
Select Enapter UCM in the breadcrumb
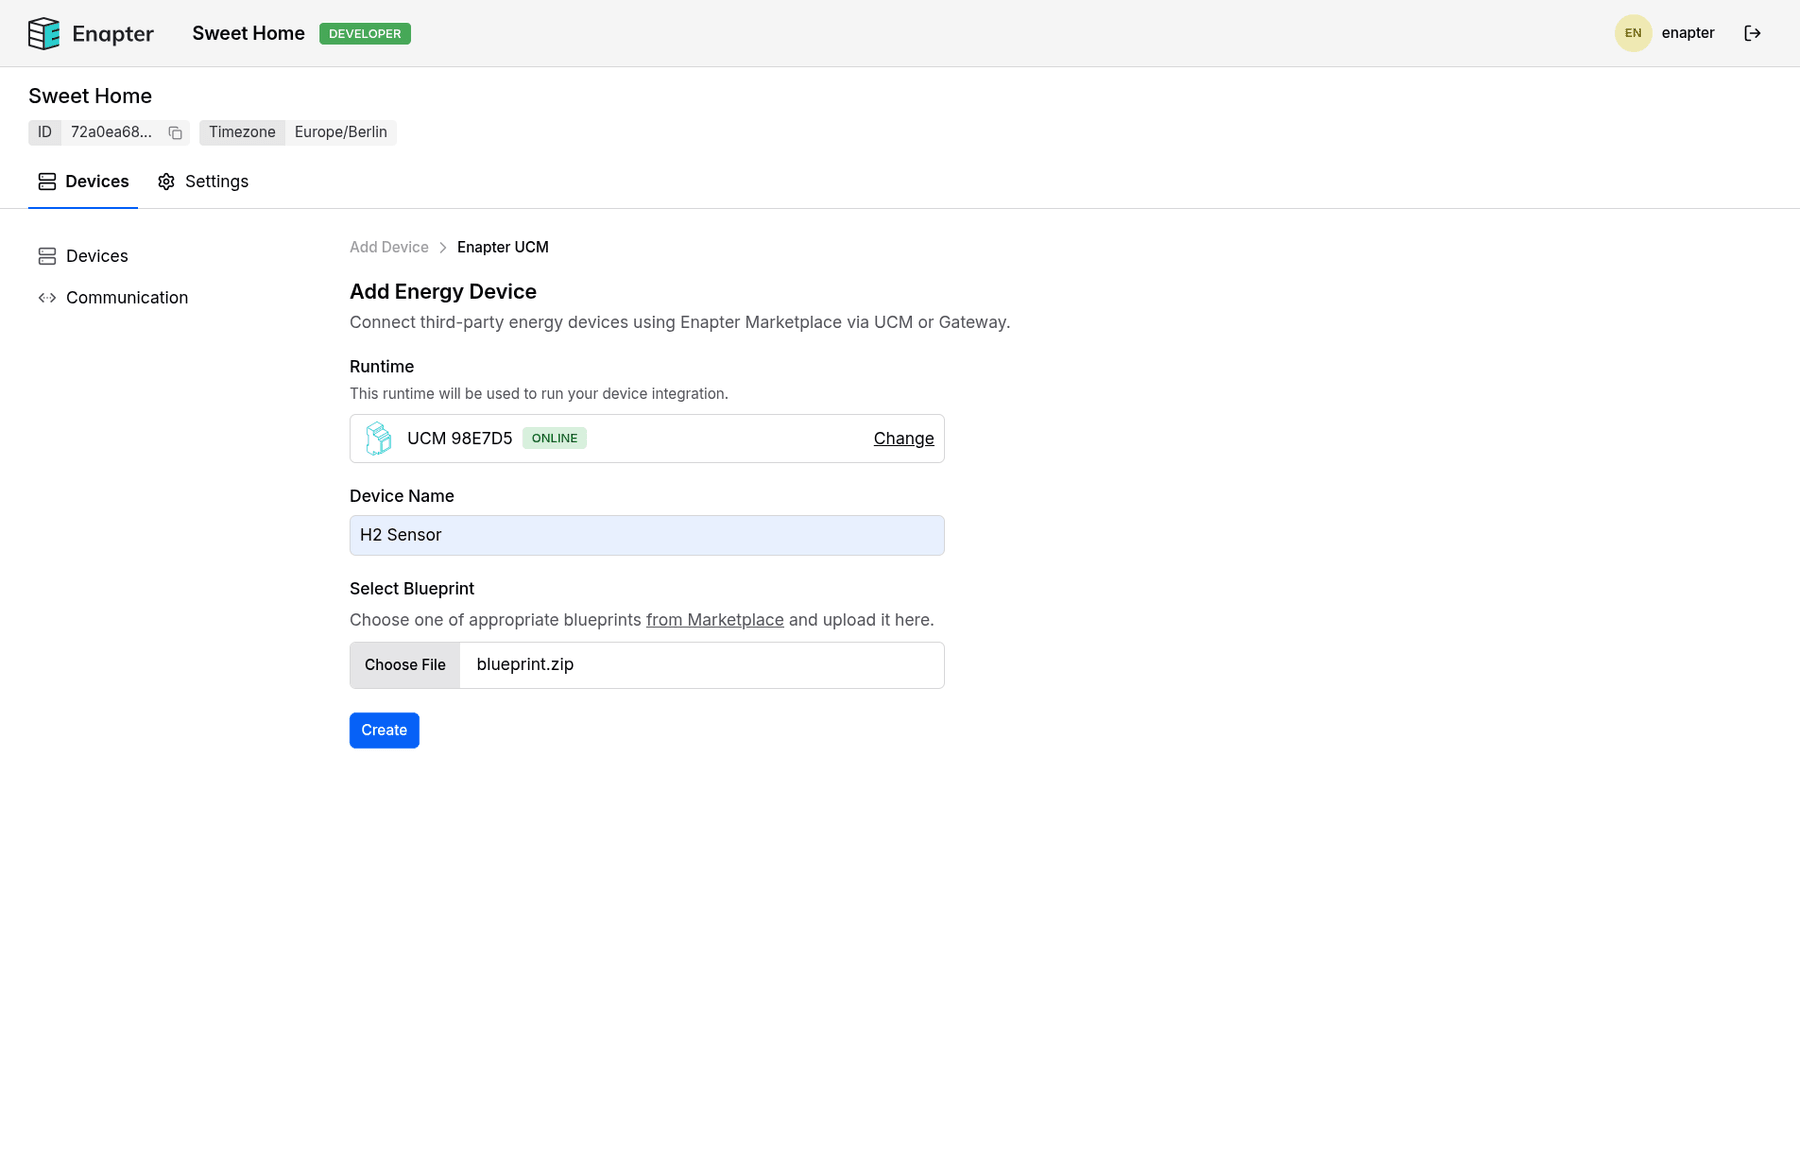(x=502, y=247)
